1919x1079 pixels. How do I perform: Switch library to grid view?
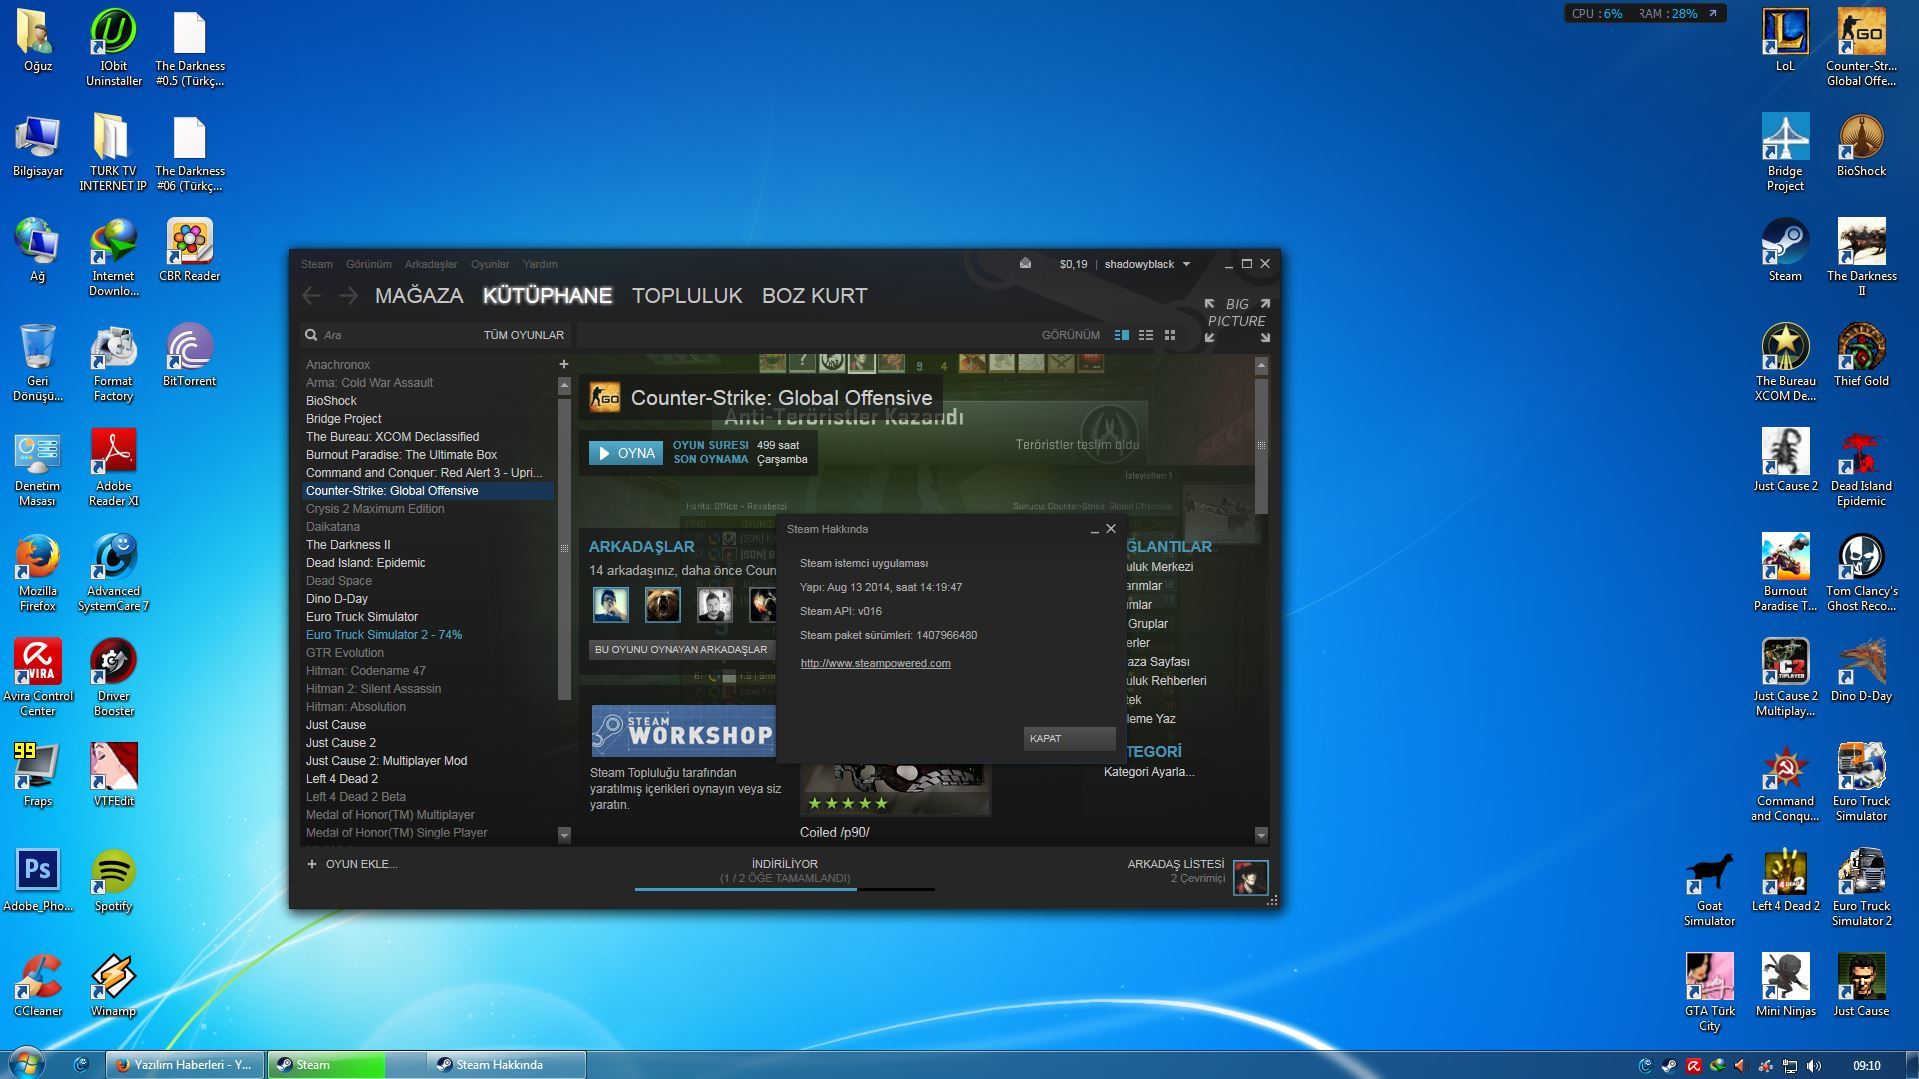point(1170,335)
